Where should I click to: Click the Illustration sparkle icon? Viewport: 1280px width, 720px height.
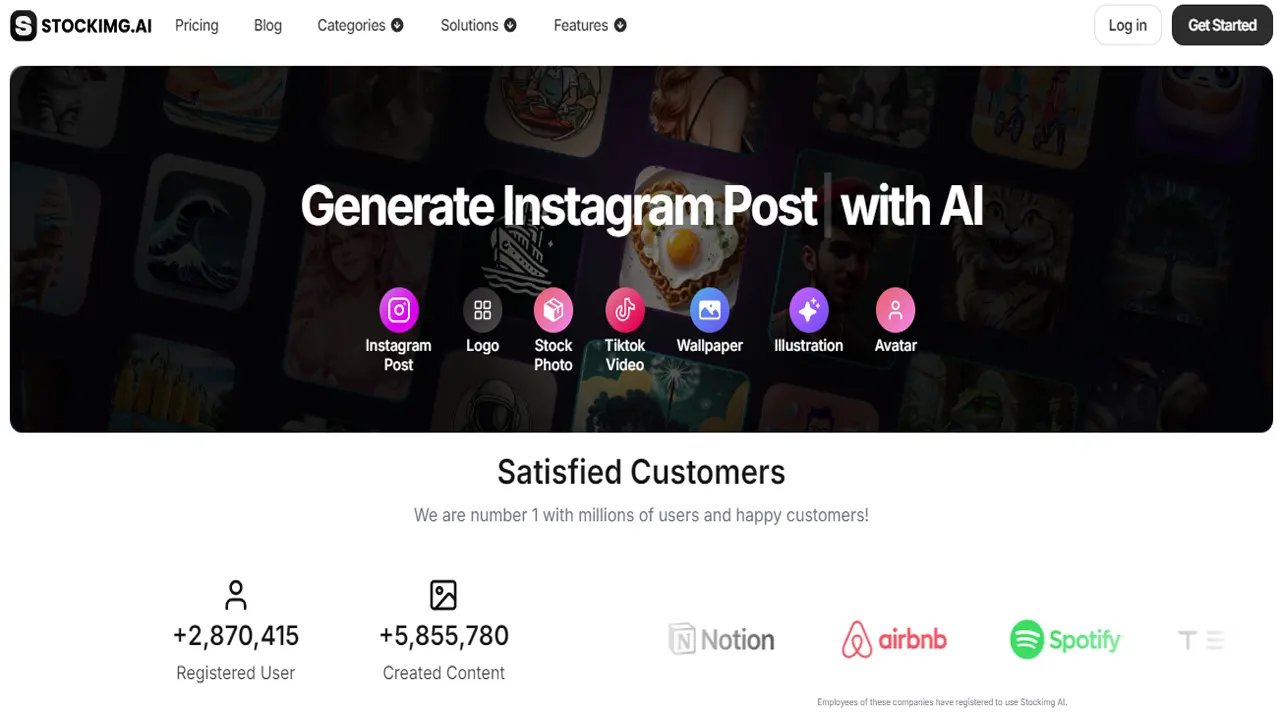coord(809,310)
